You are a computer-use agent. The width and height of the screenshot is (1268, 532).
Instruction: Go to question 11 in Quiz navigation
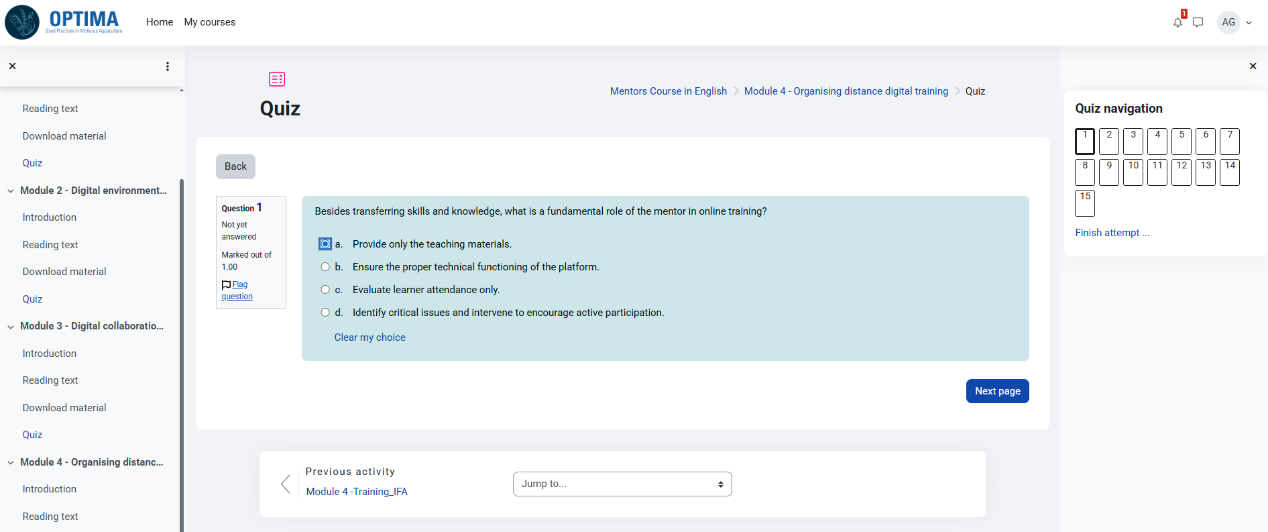point(1157,172)
